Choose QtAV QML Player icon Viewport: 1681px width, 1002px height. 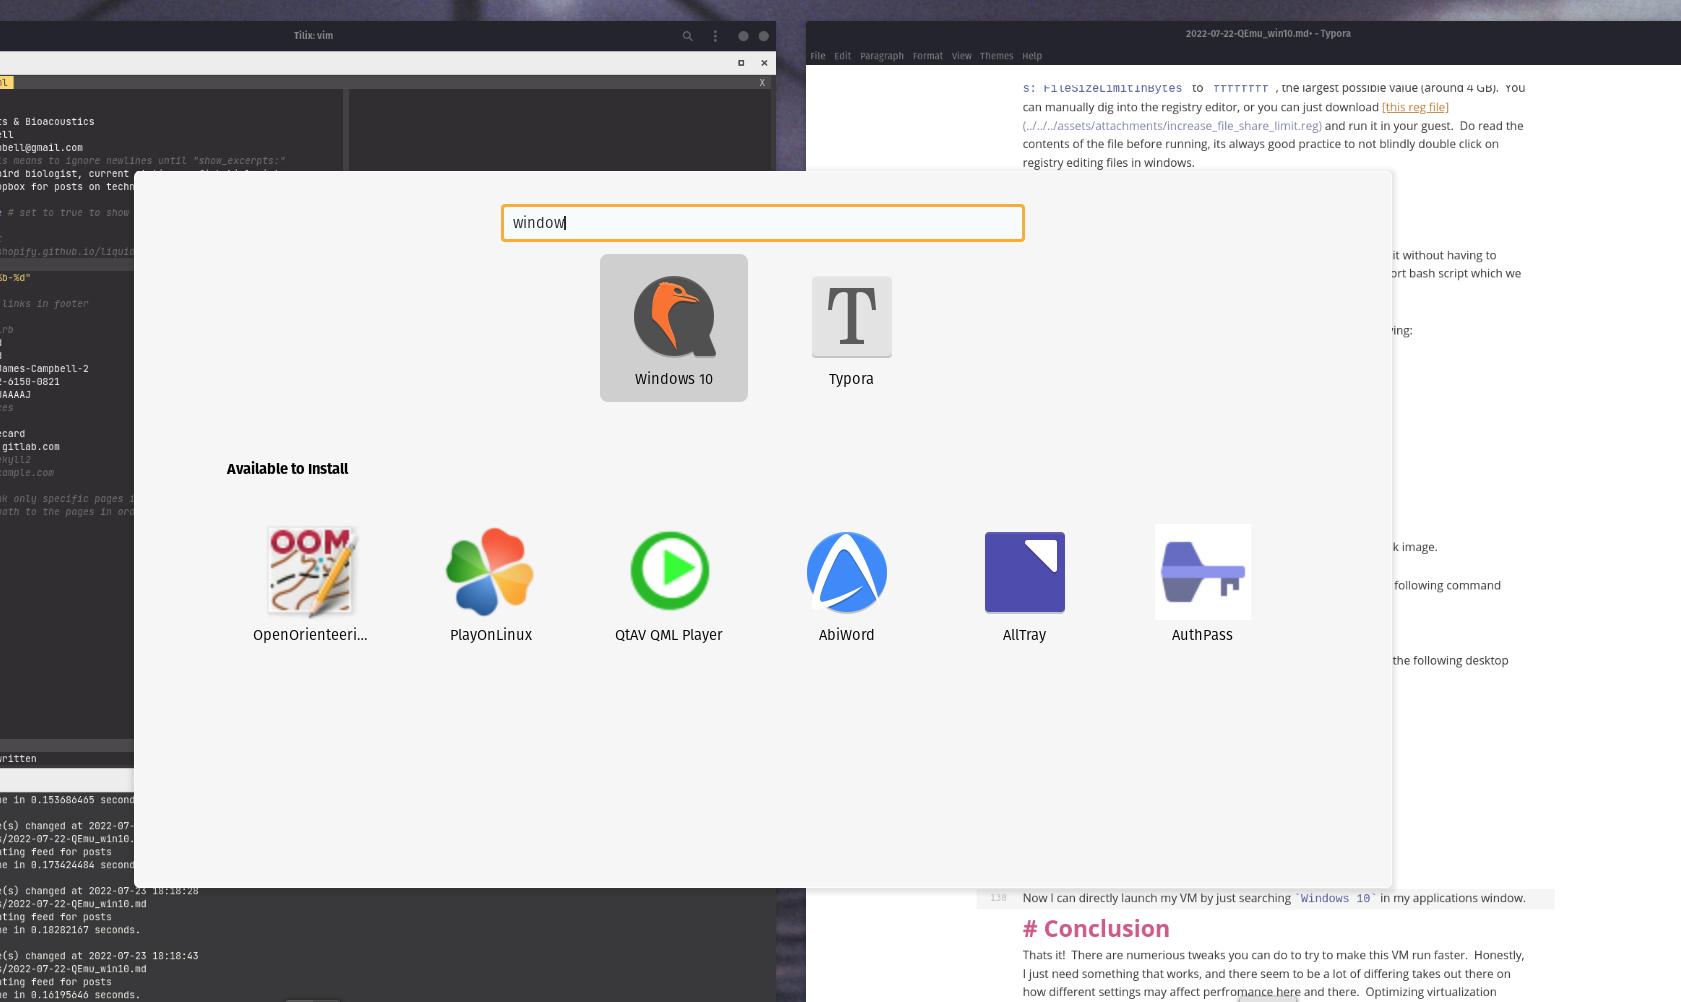click(x=669, y=572)
